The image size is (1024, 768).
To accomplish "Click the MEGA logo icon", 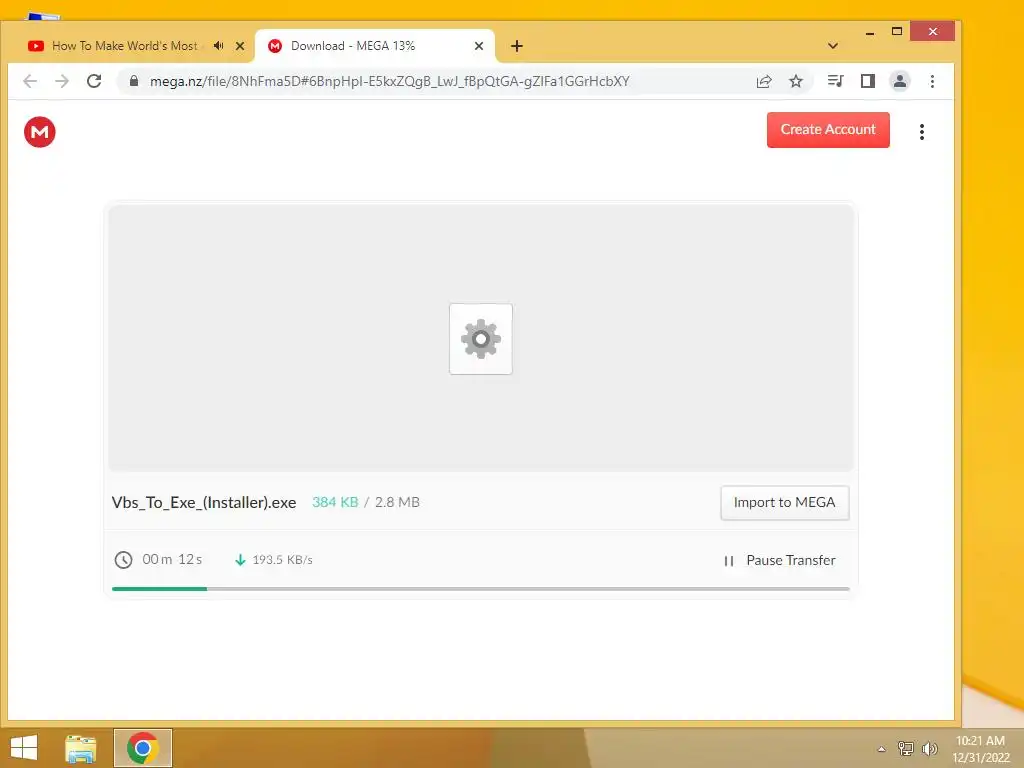I will point(40,132).
